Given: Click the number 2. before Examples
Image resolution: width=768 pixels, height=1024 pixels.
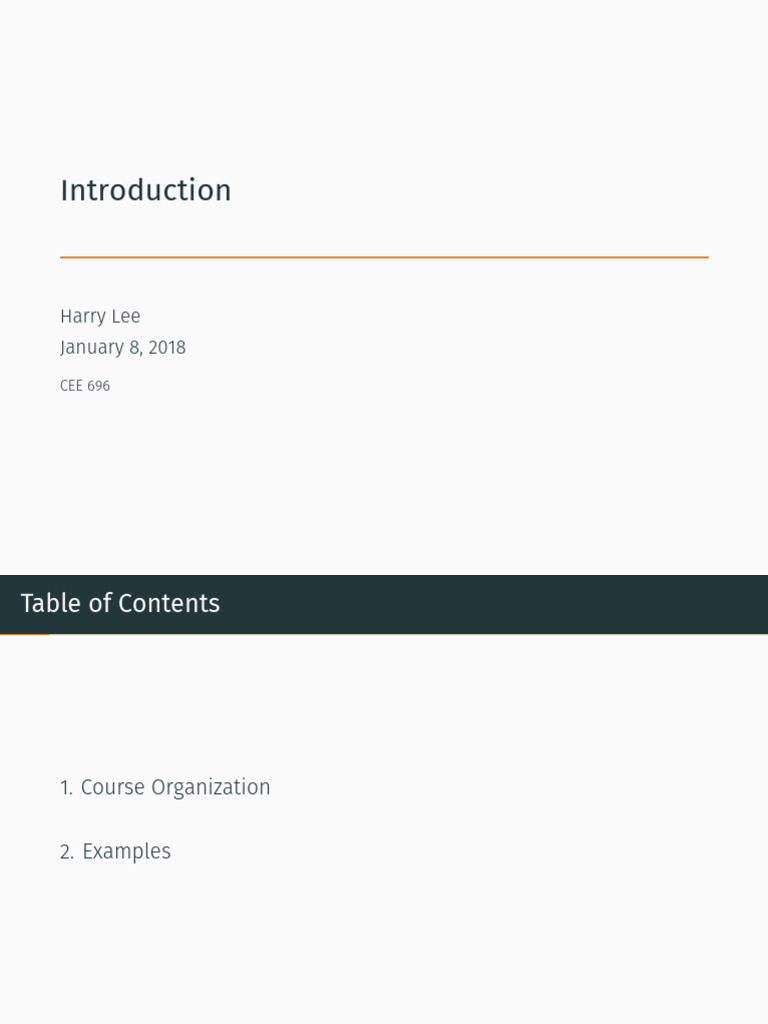Looking at the screenshot, I should click(x=67, y=852).
